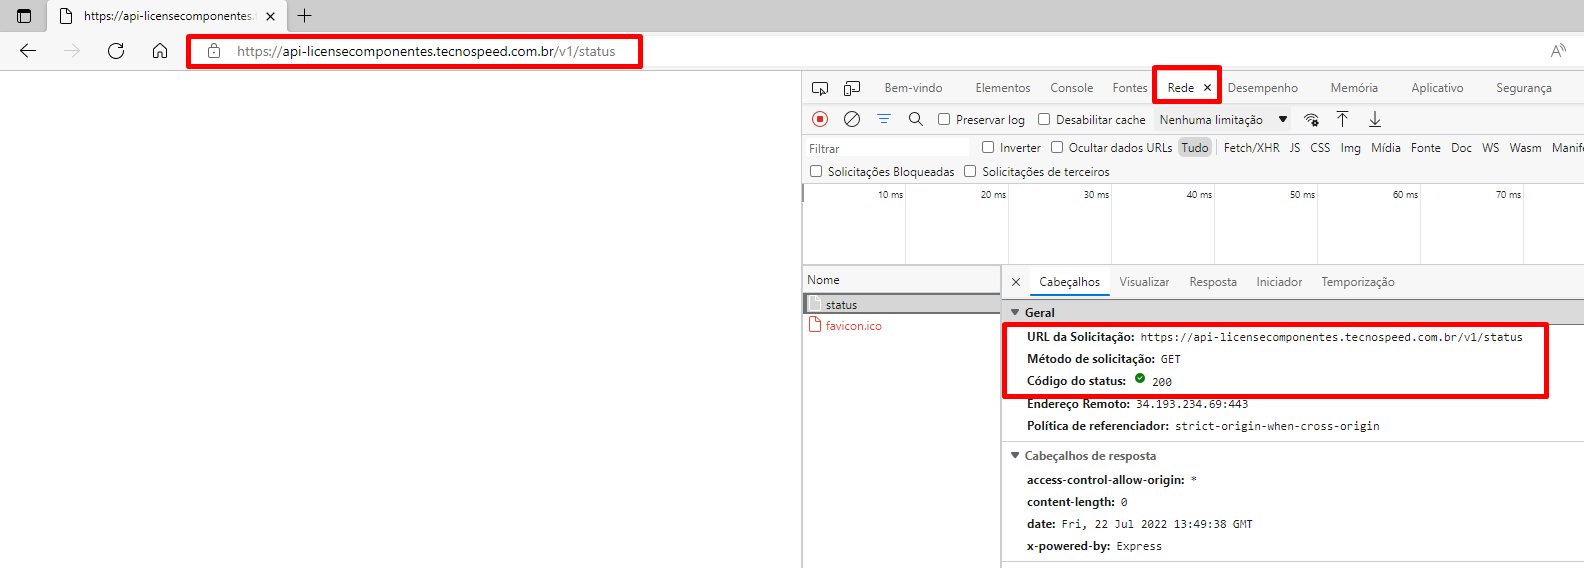Viewport: 1584px width, 568px height.
Task: Reload the page with the refresh icon
Action: (116, 51)
